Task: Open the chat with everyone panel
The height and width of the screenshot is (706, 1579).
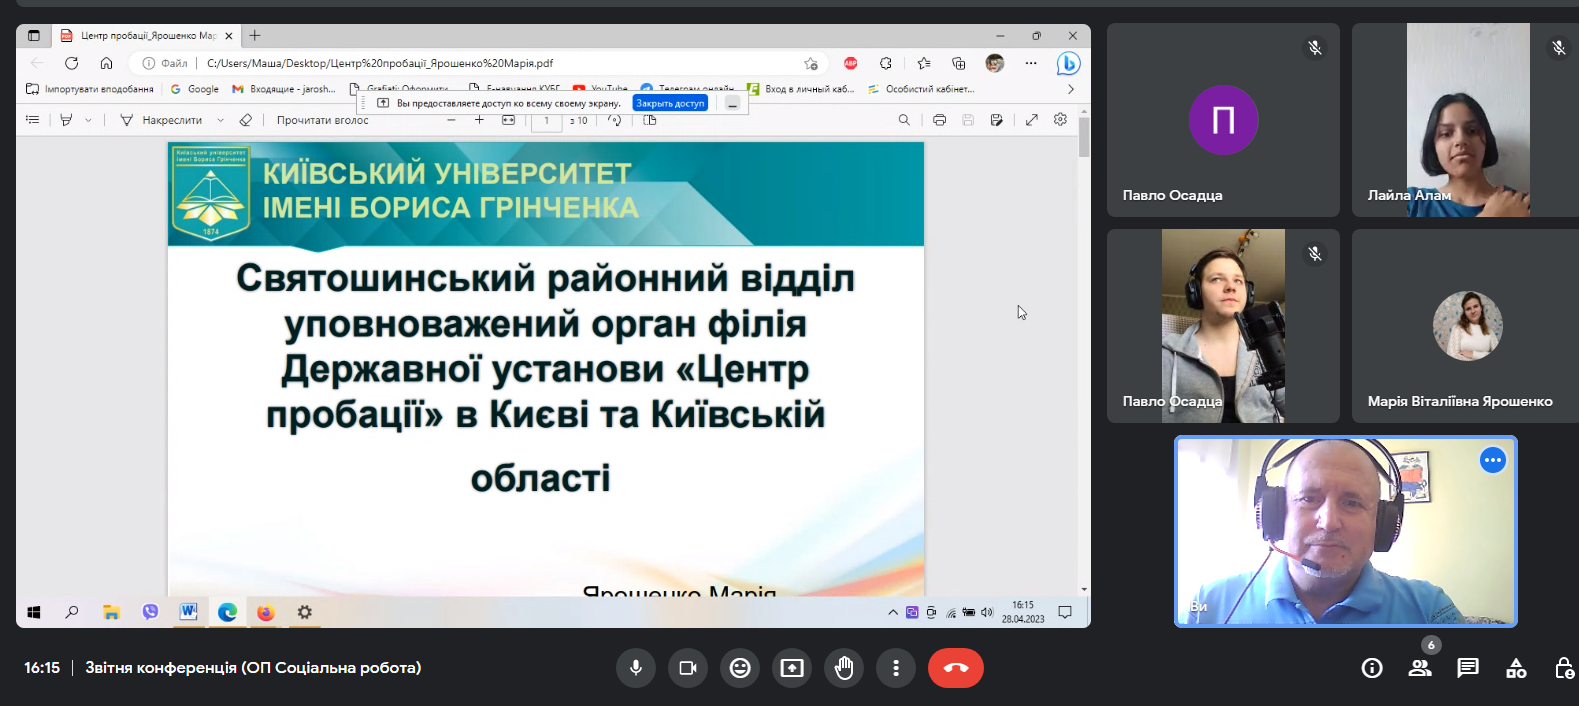Action: click(1468, 668)
